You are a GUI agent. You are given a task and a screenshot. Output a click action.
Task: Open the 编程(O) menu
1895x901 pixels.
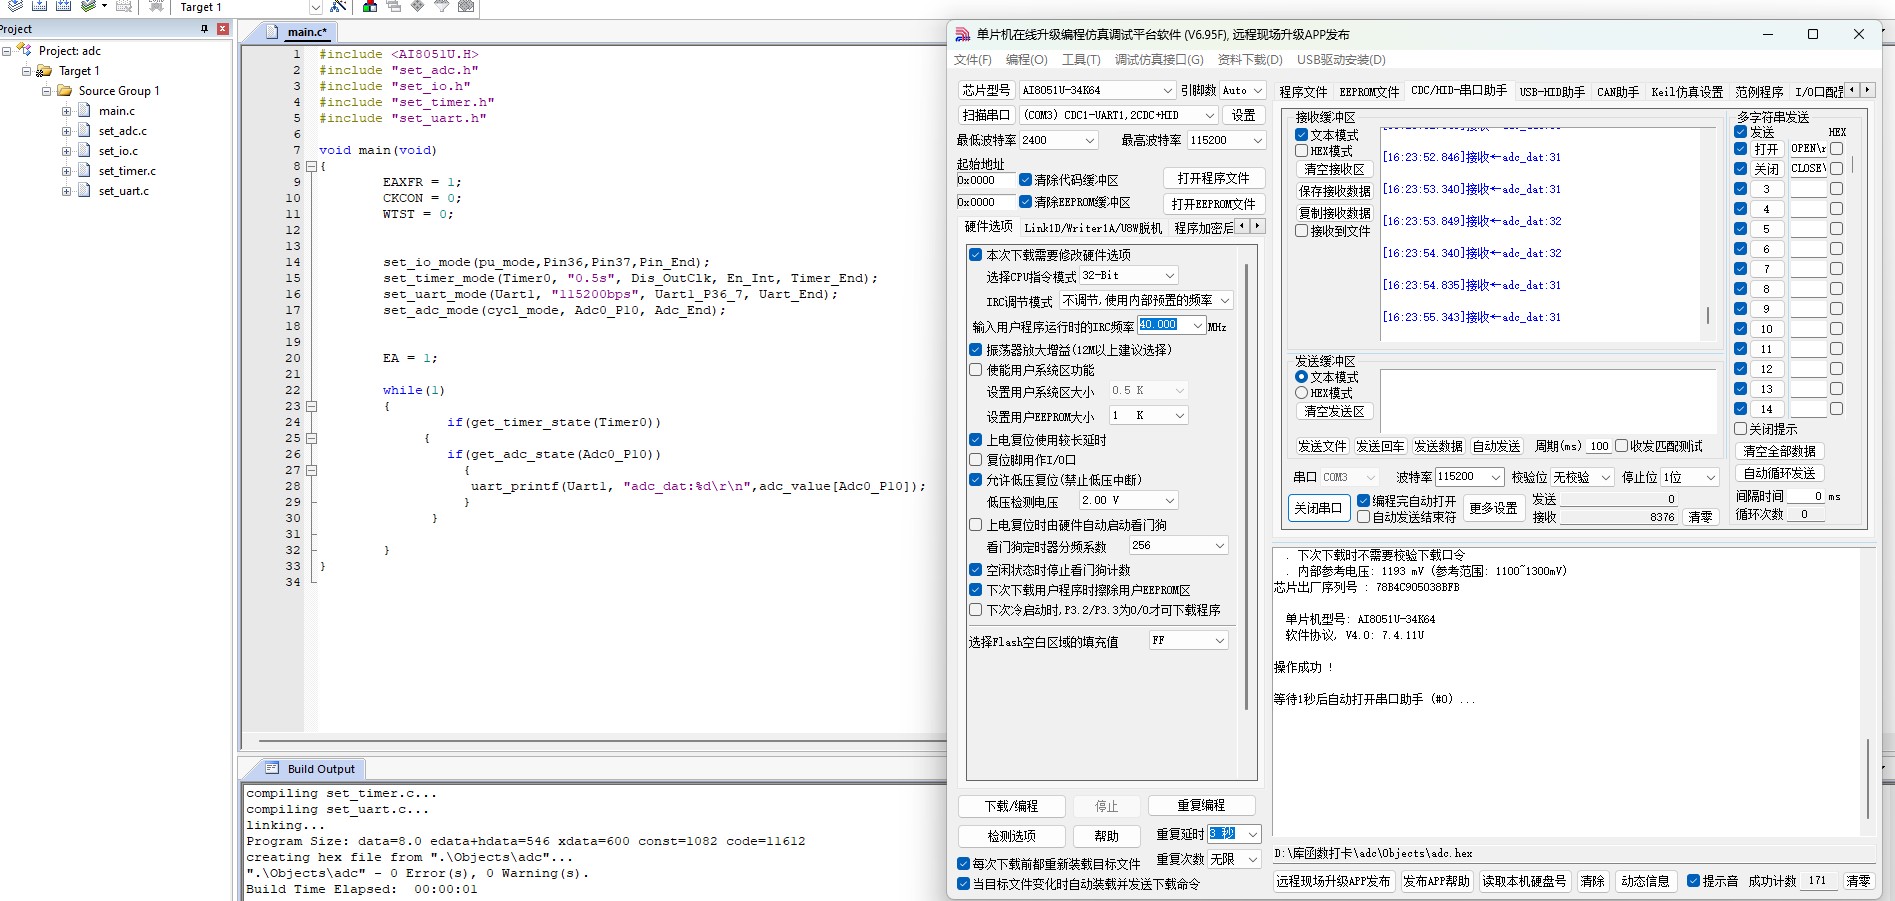1026,60
